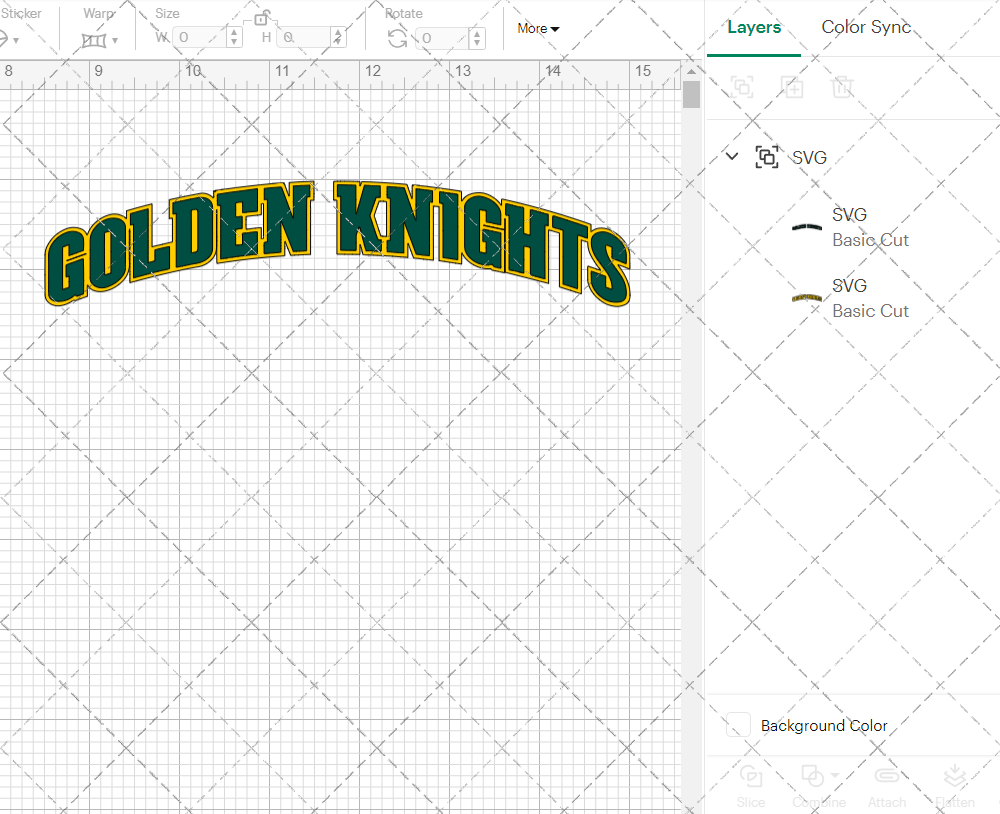
Task: Click the delete layer trash icon
Action: [x=843, y=87]
